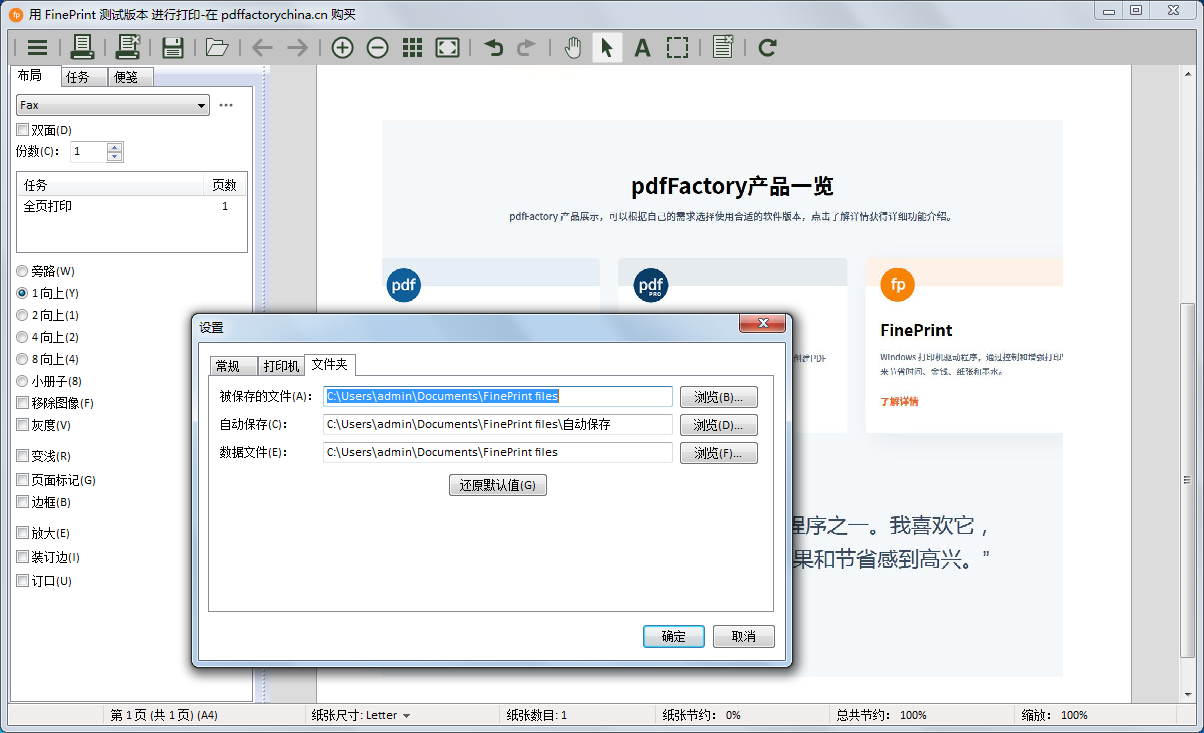1204x733 pixels.
Task: Click the Fit to window icon
Action: click(x=447, y=47)
